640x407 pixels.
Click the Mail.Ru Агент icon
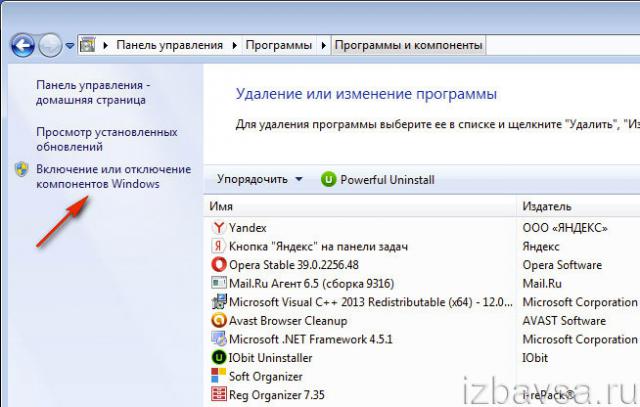click(219, 283)
